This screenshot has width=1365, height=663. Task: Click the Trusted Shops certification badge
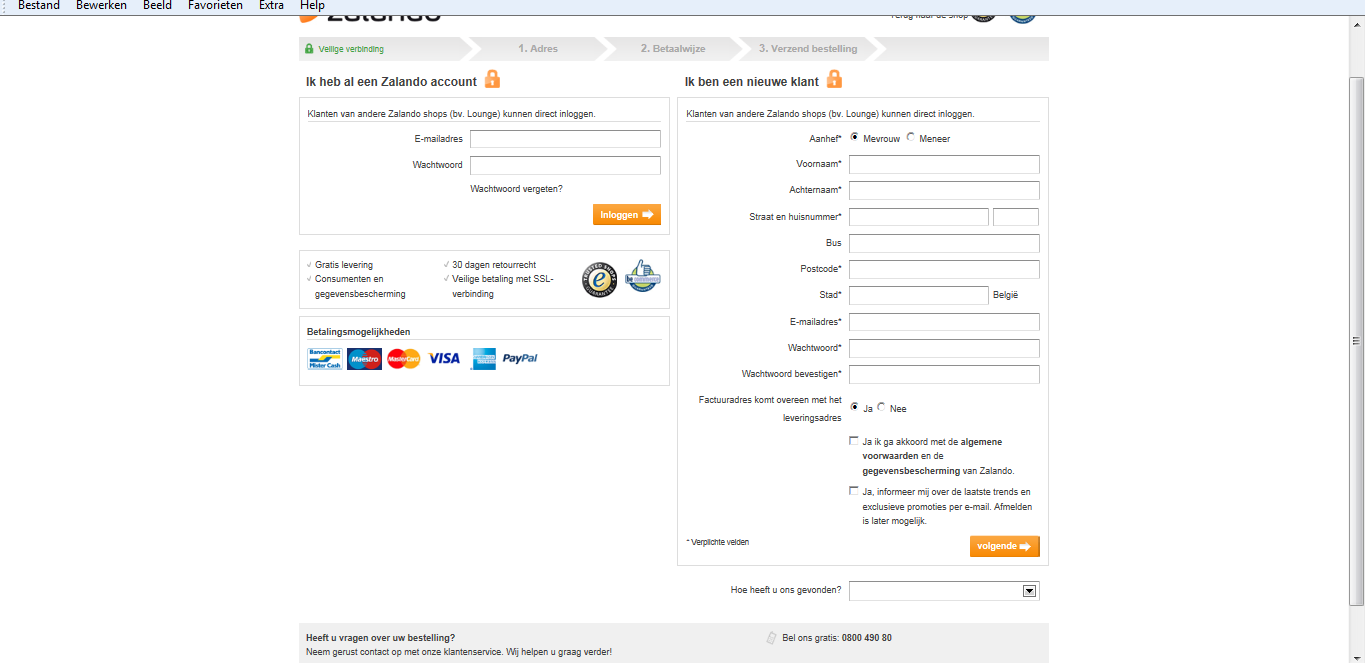click(598, 279)
